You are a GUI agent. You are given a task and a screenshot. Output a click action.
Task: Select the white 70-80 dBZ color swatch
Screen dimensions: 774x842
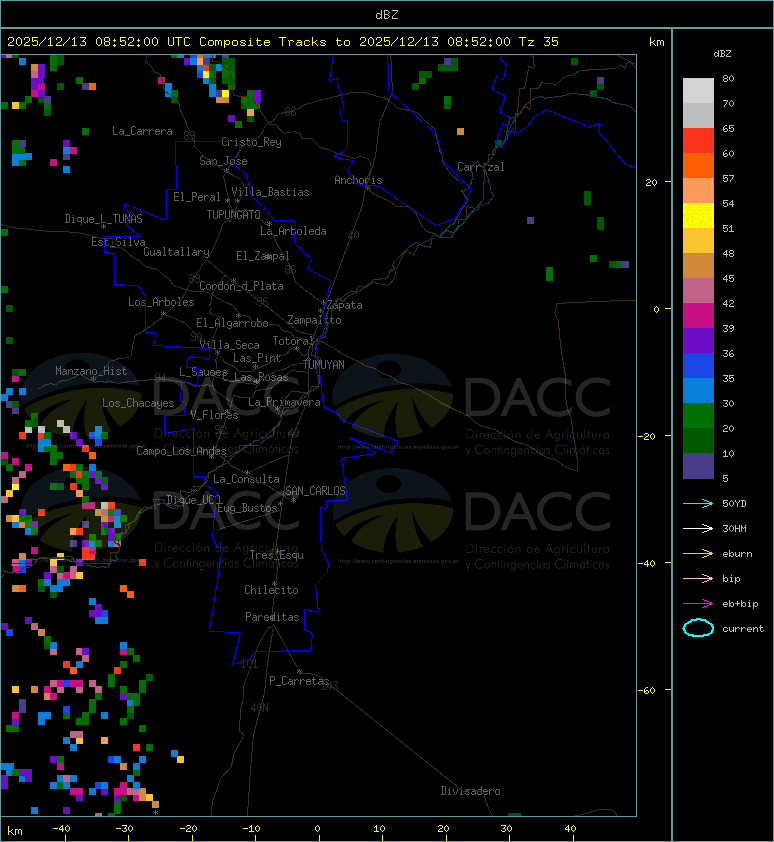698,91
